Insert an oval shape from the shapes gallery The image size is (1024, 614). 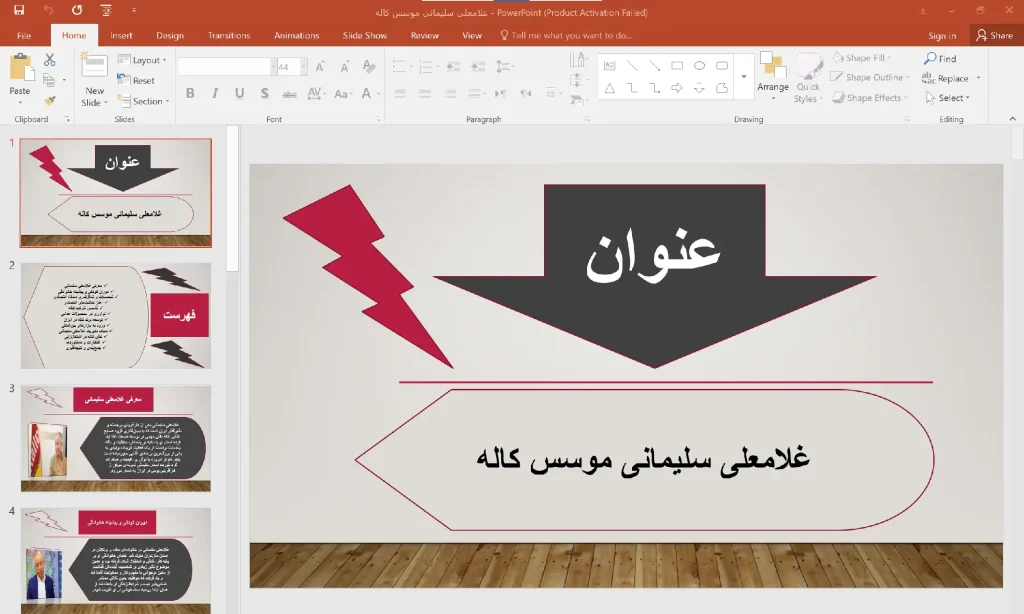pyautogui.click(x=698, y=64)
